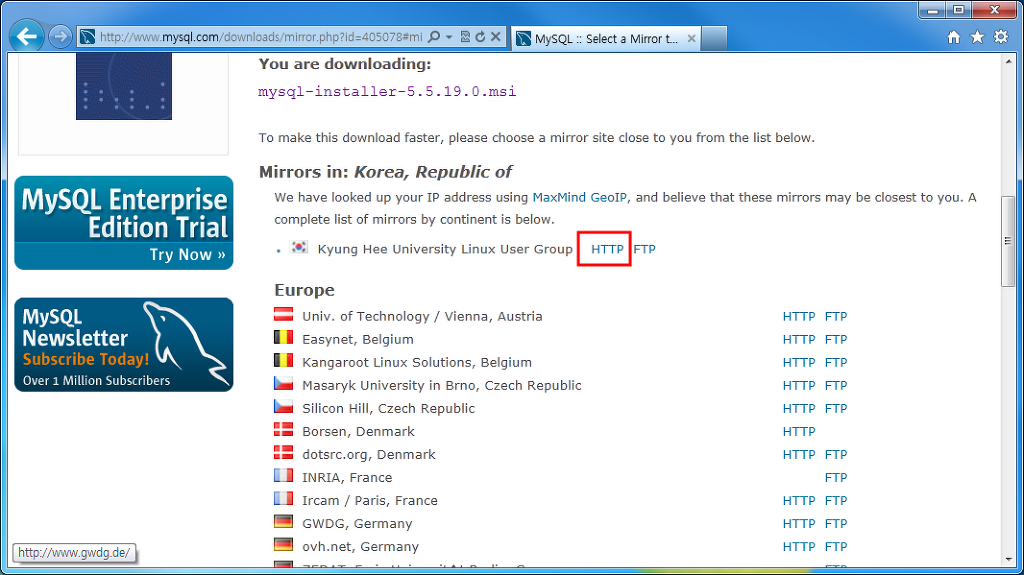Open a new blank tab
Screen dimensions: 1024x575
(x=714, y=39)
